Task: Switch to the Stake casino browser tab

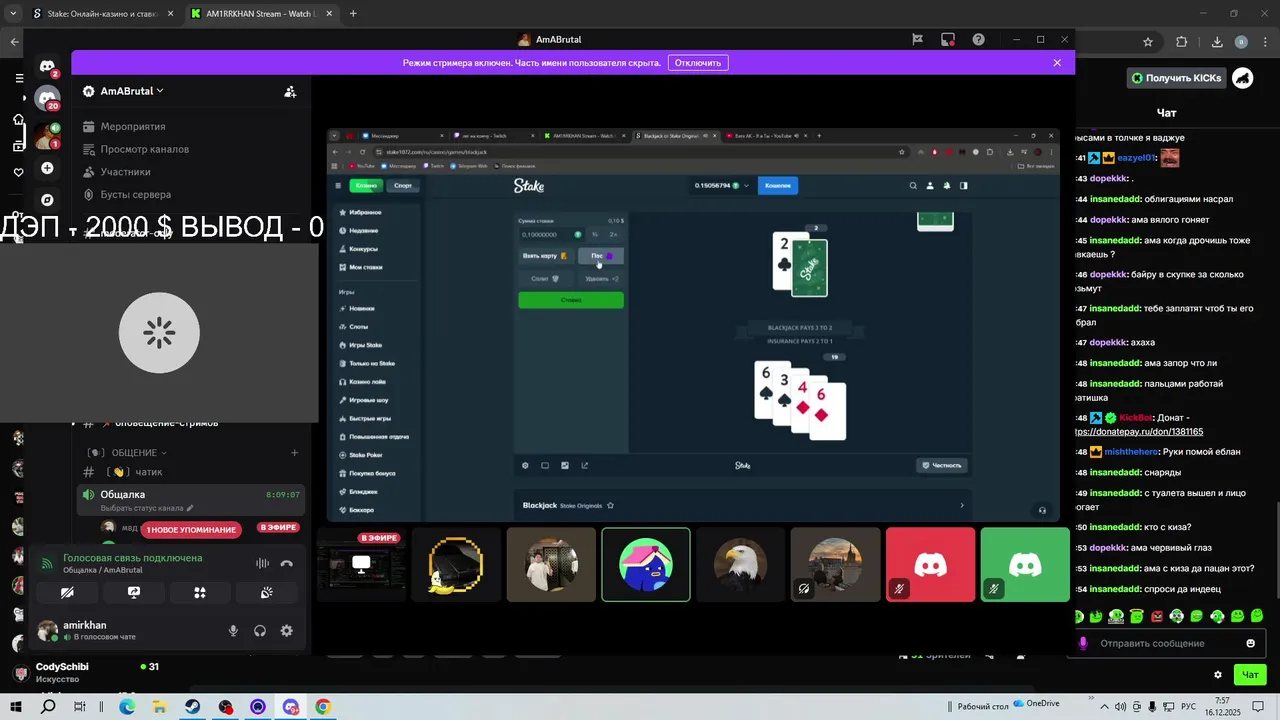Action: point(100,14)
